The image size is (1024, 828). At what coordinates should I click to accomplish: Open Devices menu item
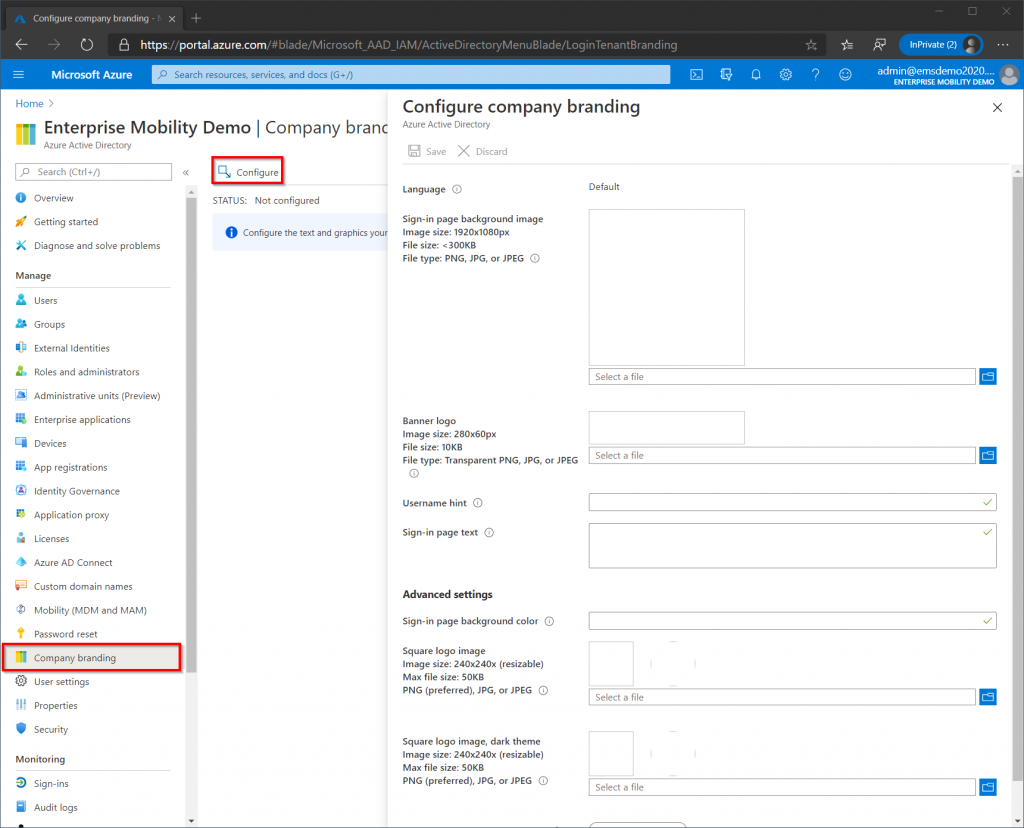50,443
